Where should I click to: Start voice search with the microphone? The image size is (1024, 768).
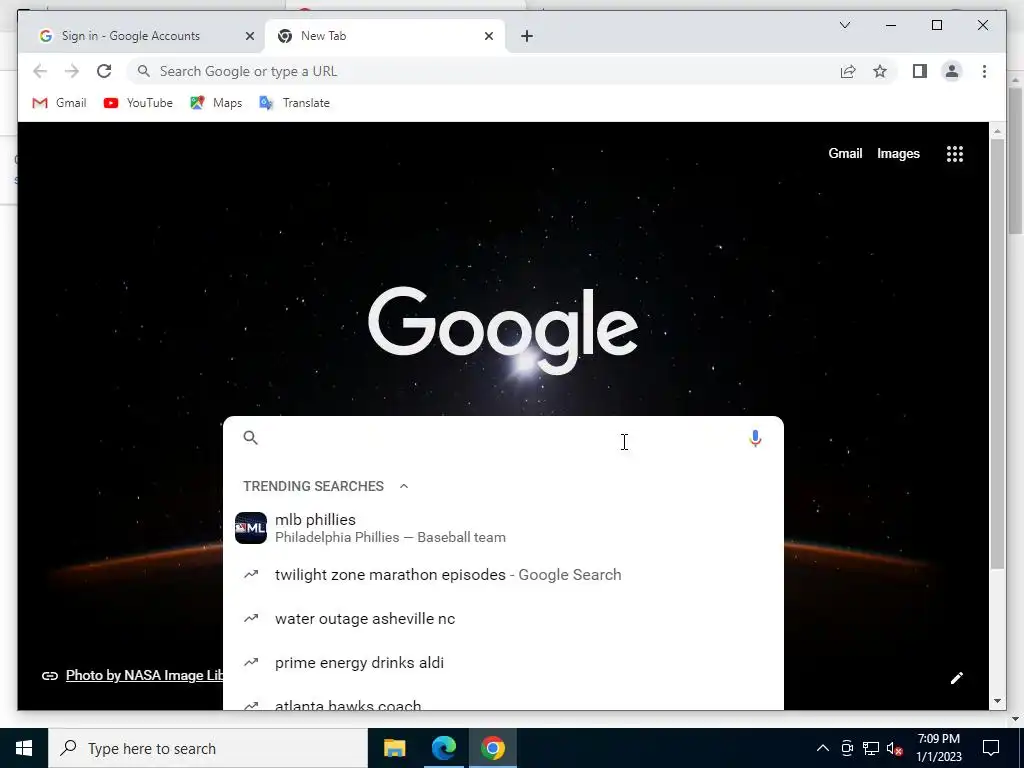[x=755, y=438]
